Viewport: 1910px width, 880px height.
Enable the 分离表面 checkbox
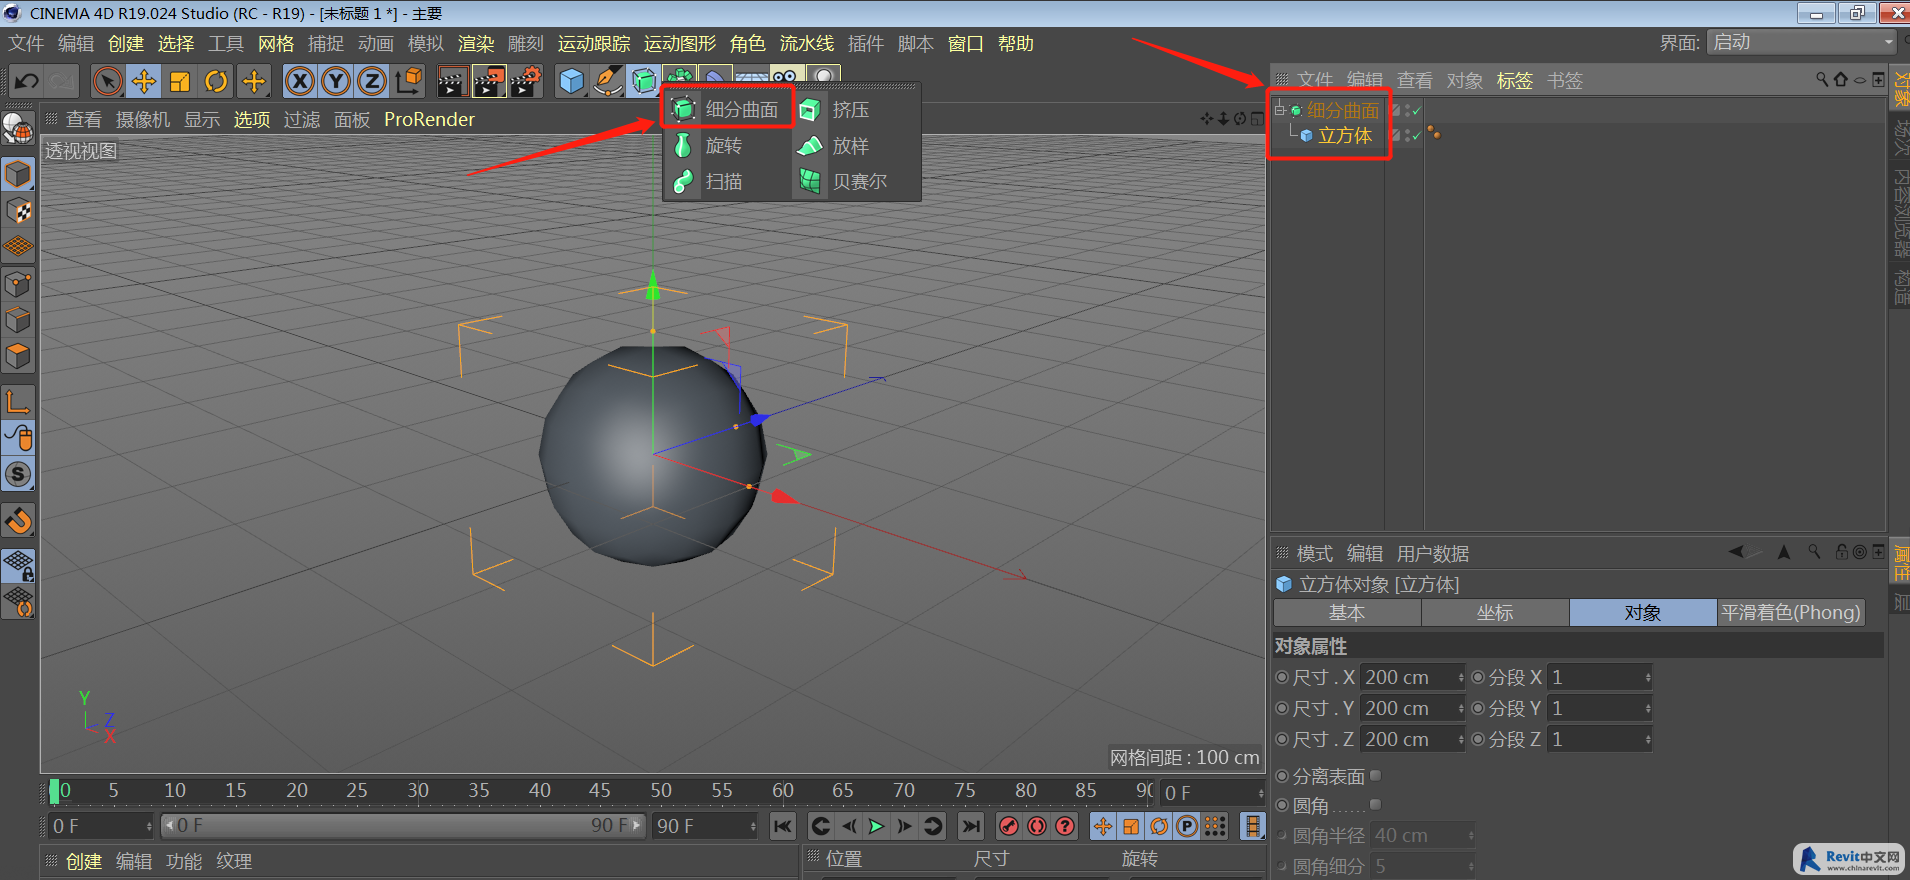coord(1375,776)
